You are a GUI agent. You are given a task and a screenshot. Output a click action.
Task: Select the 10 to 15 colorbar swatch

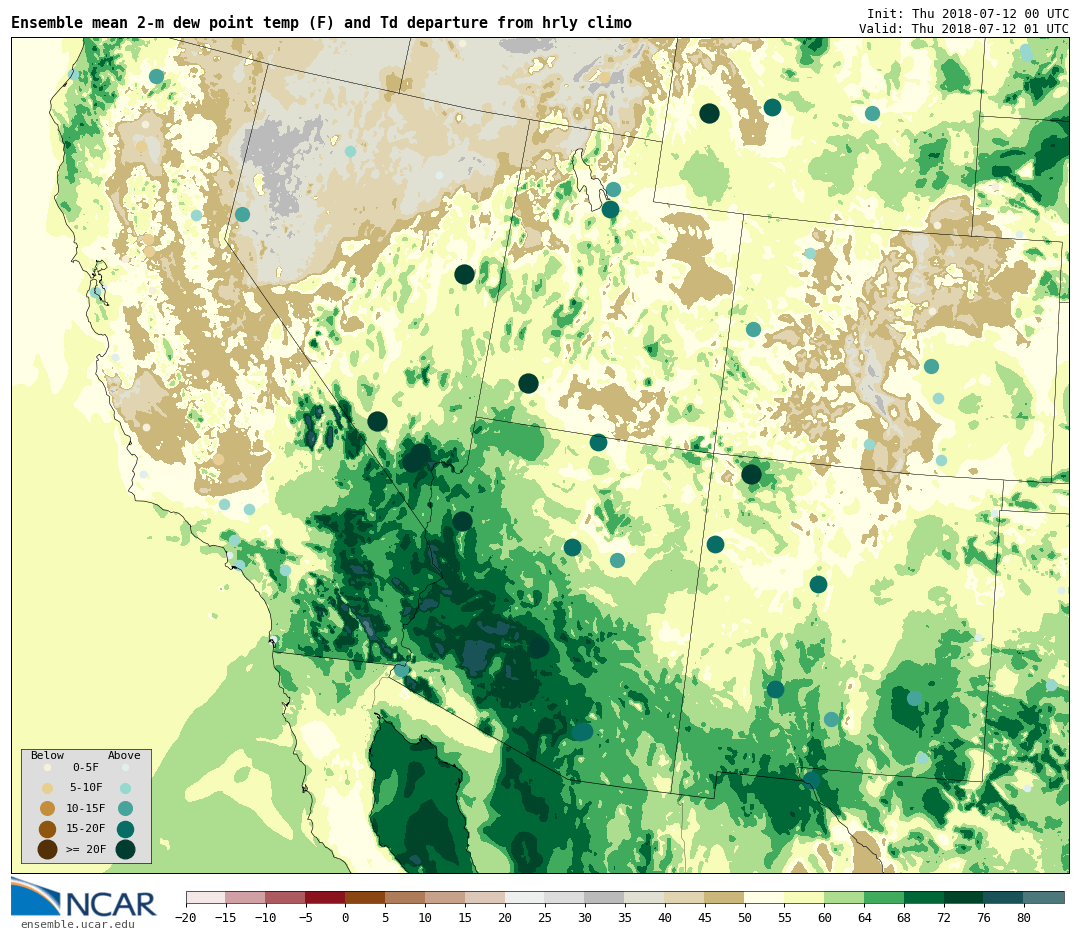point(445,897)
